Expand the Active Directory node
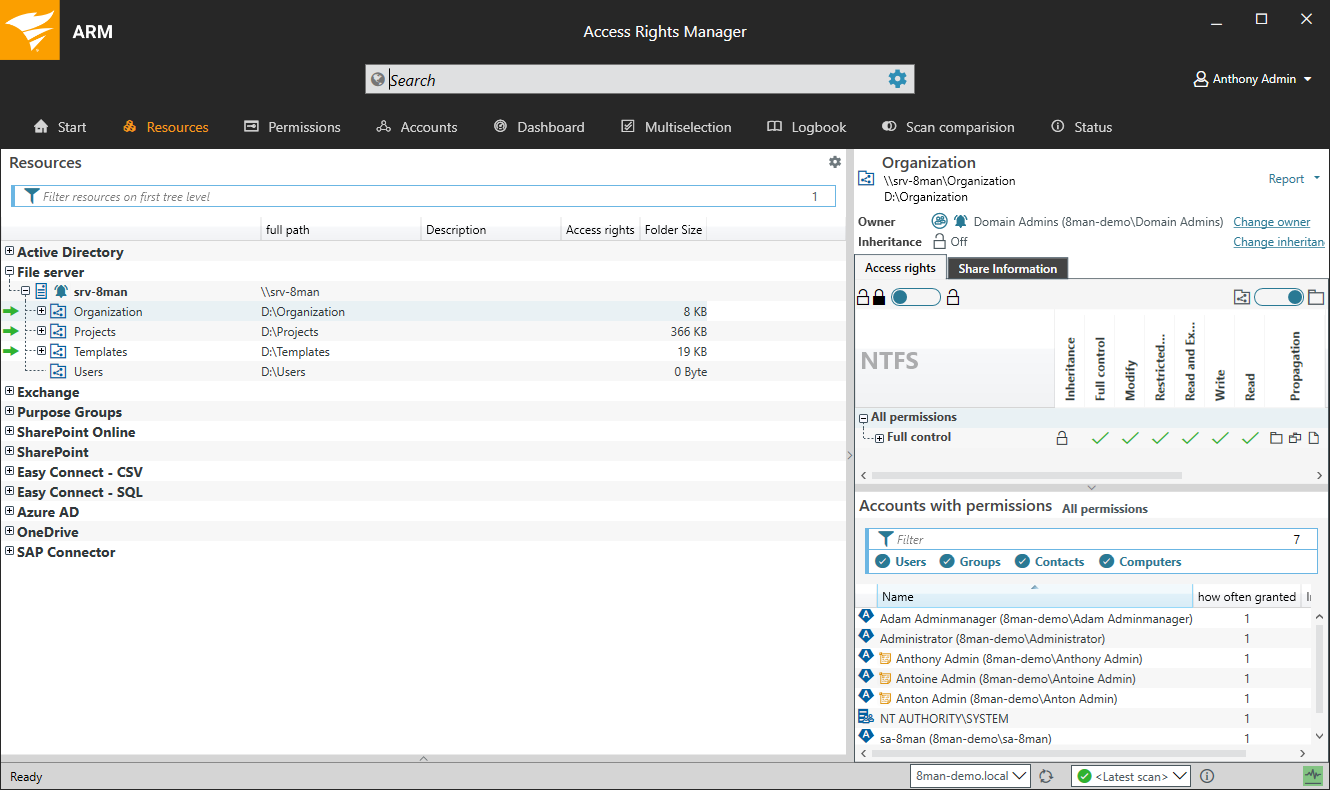 pyautogui.click(x=9, y=252)
